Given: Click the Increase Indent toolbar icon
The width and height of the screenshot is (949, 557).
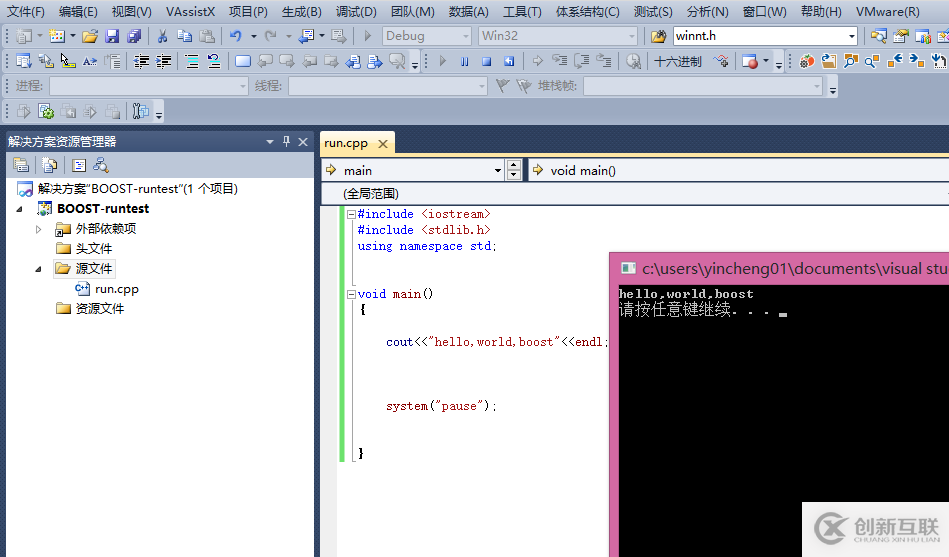Looking at the screenshot, I should [x=162, y=61].
